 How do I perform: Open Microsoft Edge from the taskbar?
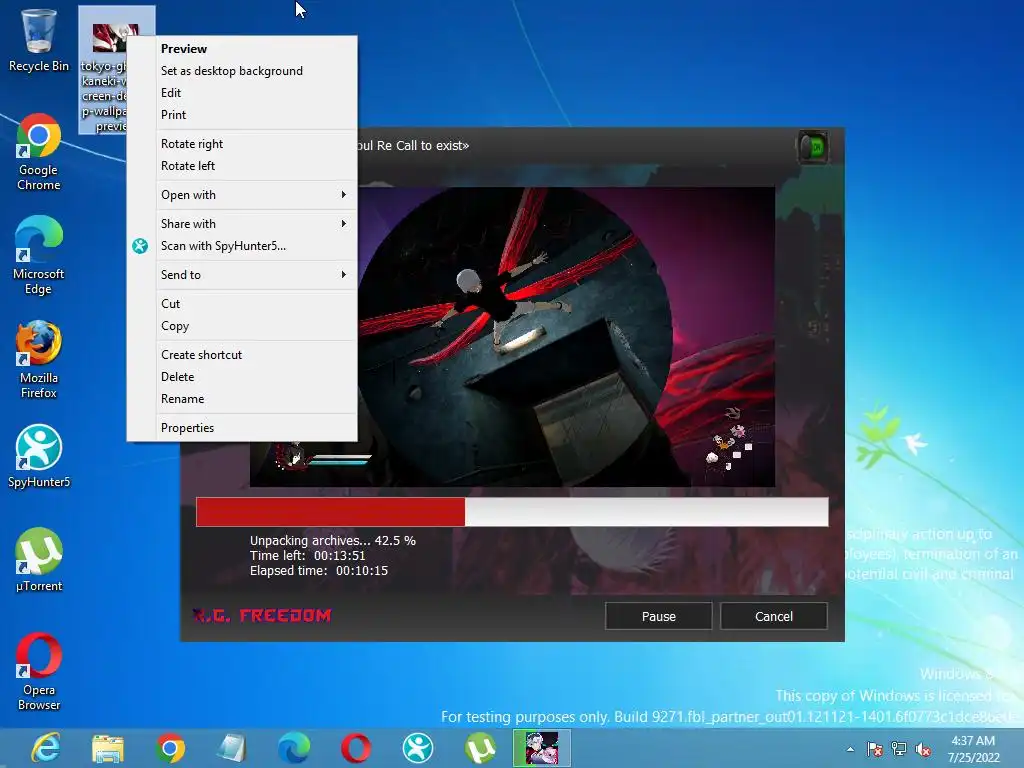(294, 748)
